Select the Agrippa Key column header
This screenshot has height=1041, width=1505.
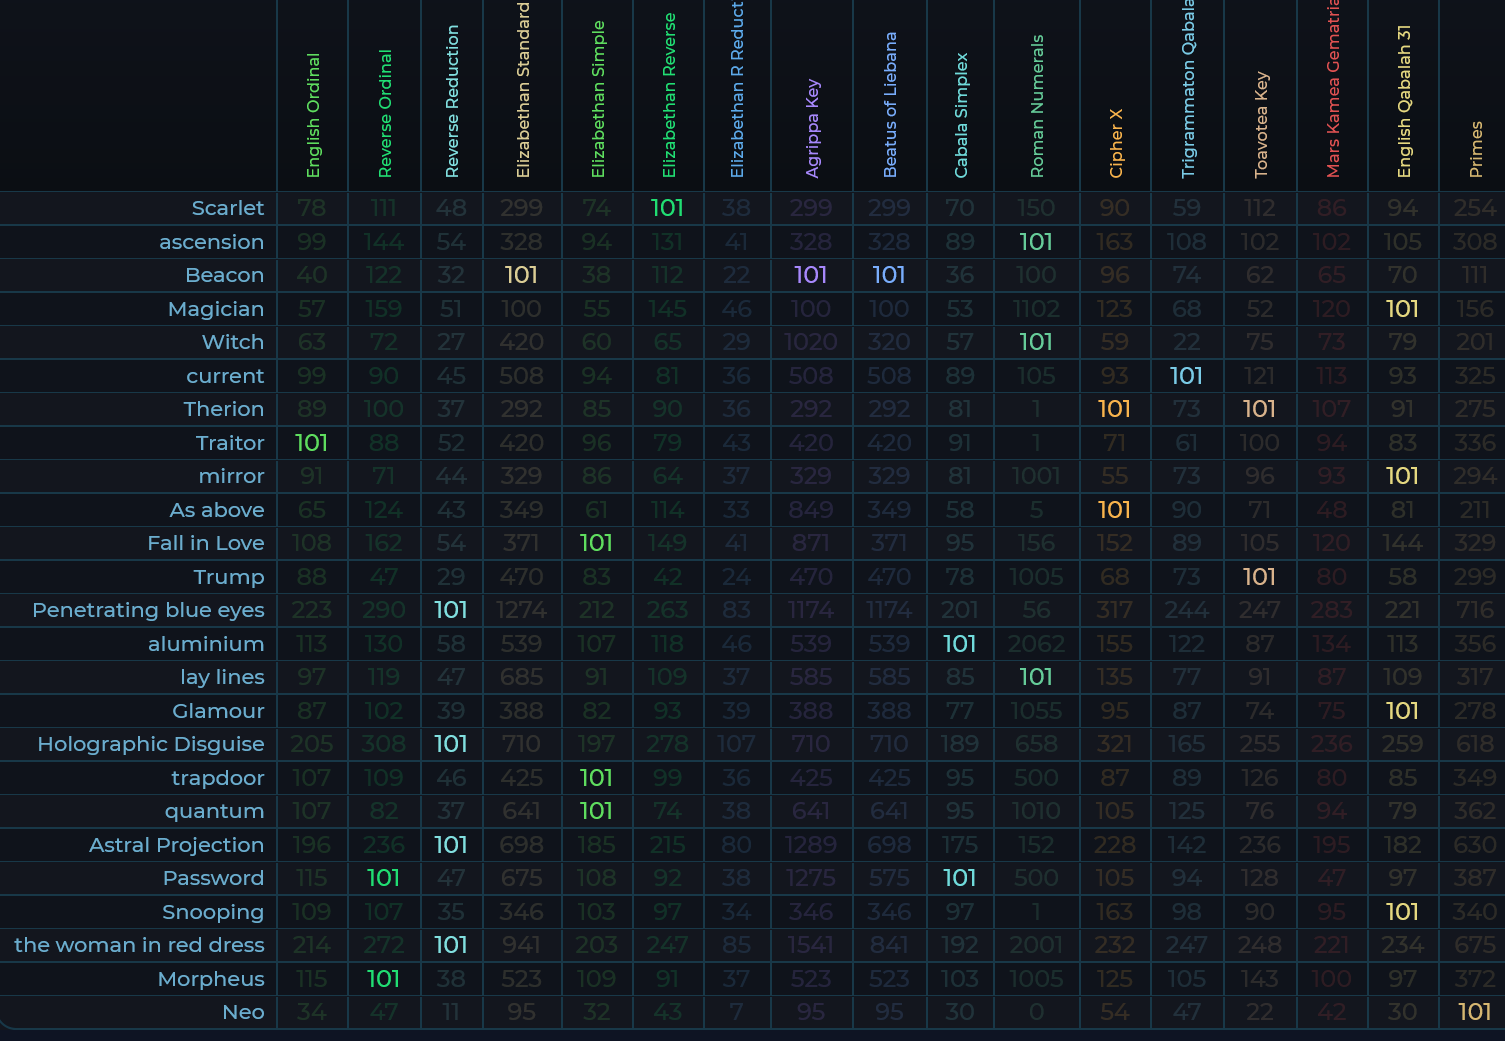812,128
